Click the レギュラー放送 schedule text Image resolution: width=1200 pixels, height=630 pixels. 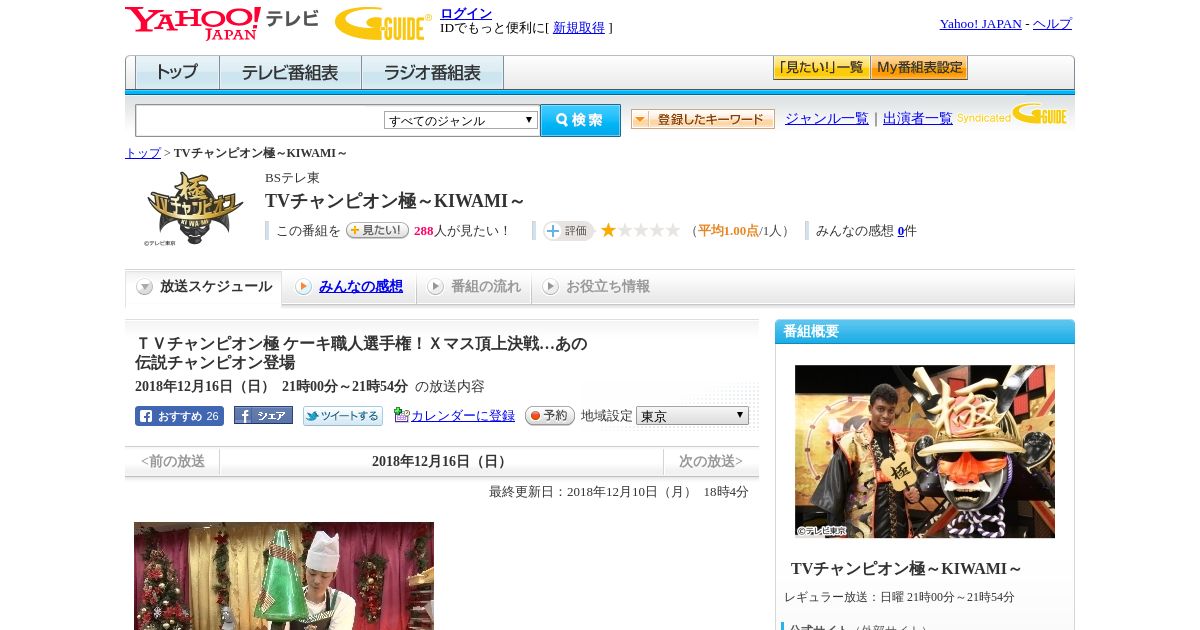pyautogui.click(x=899, y=597)
